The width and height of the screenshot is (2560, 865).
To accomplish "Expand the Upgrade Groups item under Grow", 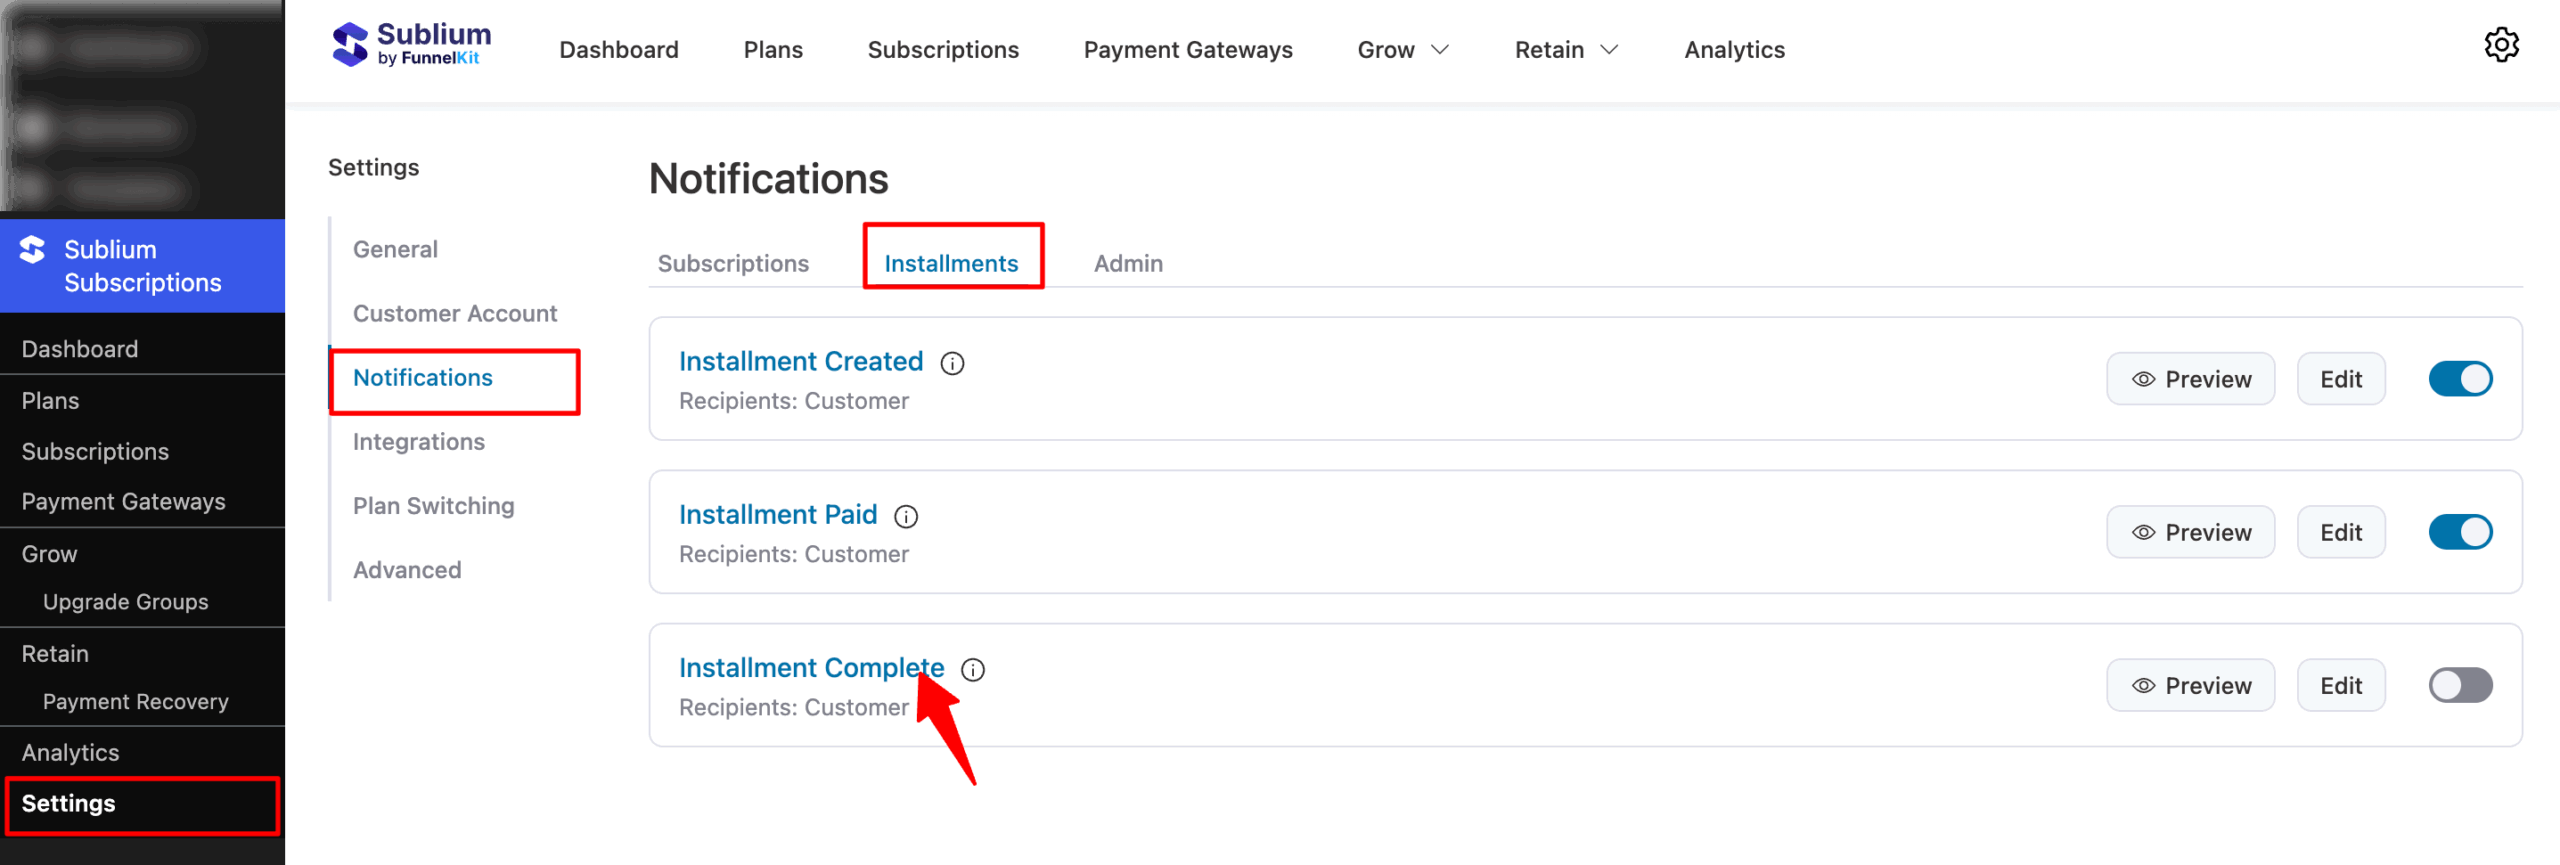I will tap(125, 602).
